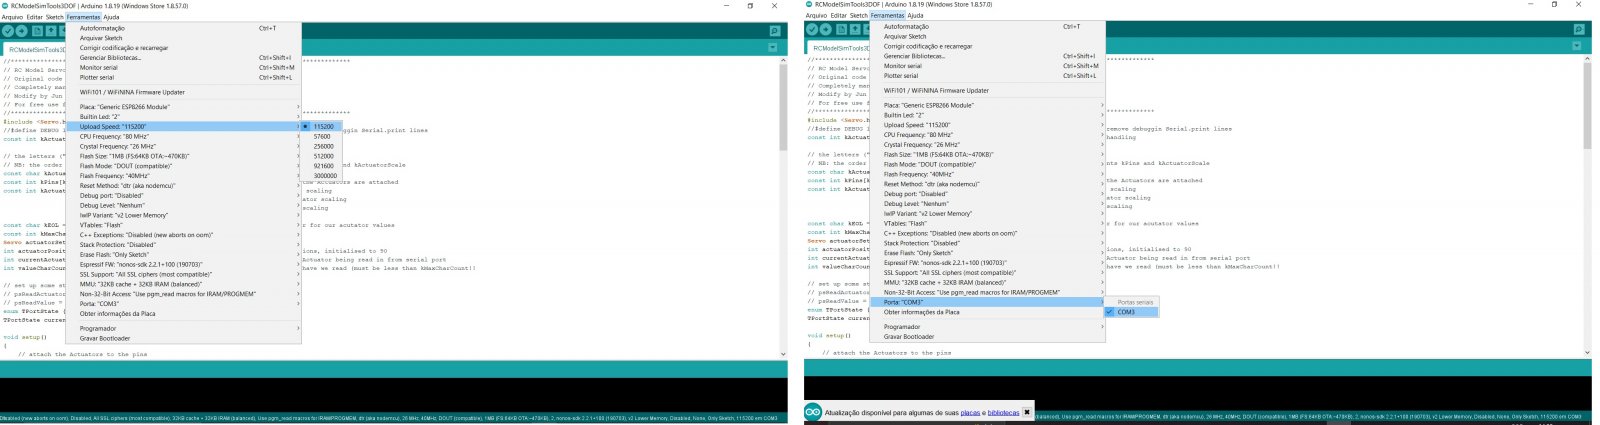Open Sketch menu in left window
The width and height of the screenshot is (1600, 425).
pos(55,17)
